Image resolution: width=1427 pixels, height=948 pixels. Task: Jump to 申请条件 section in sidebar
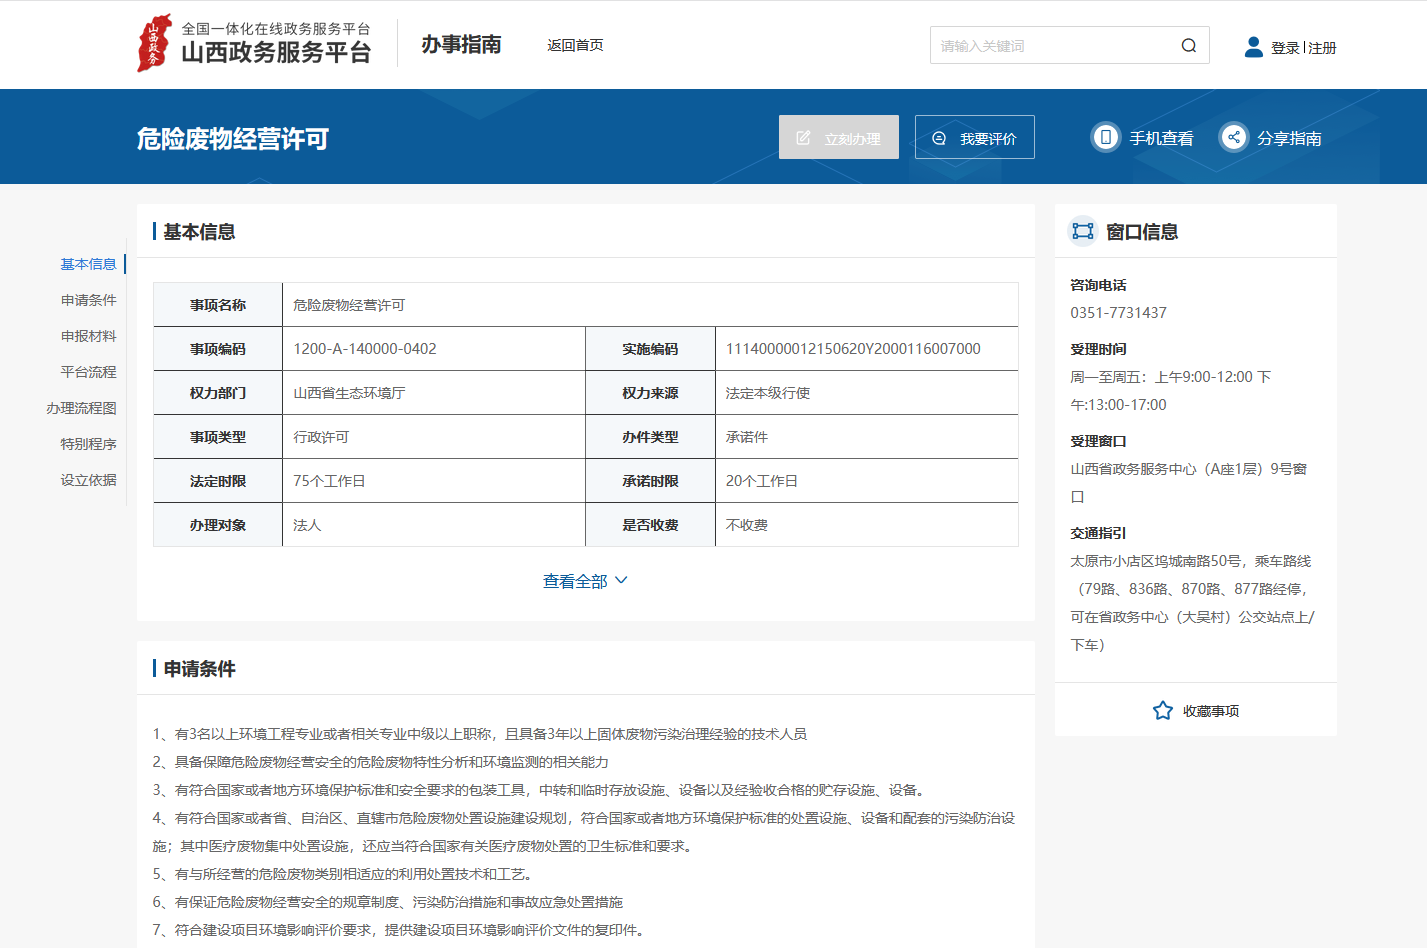tap(88, 300)
